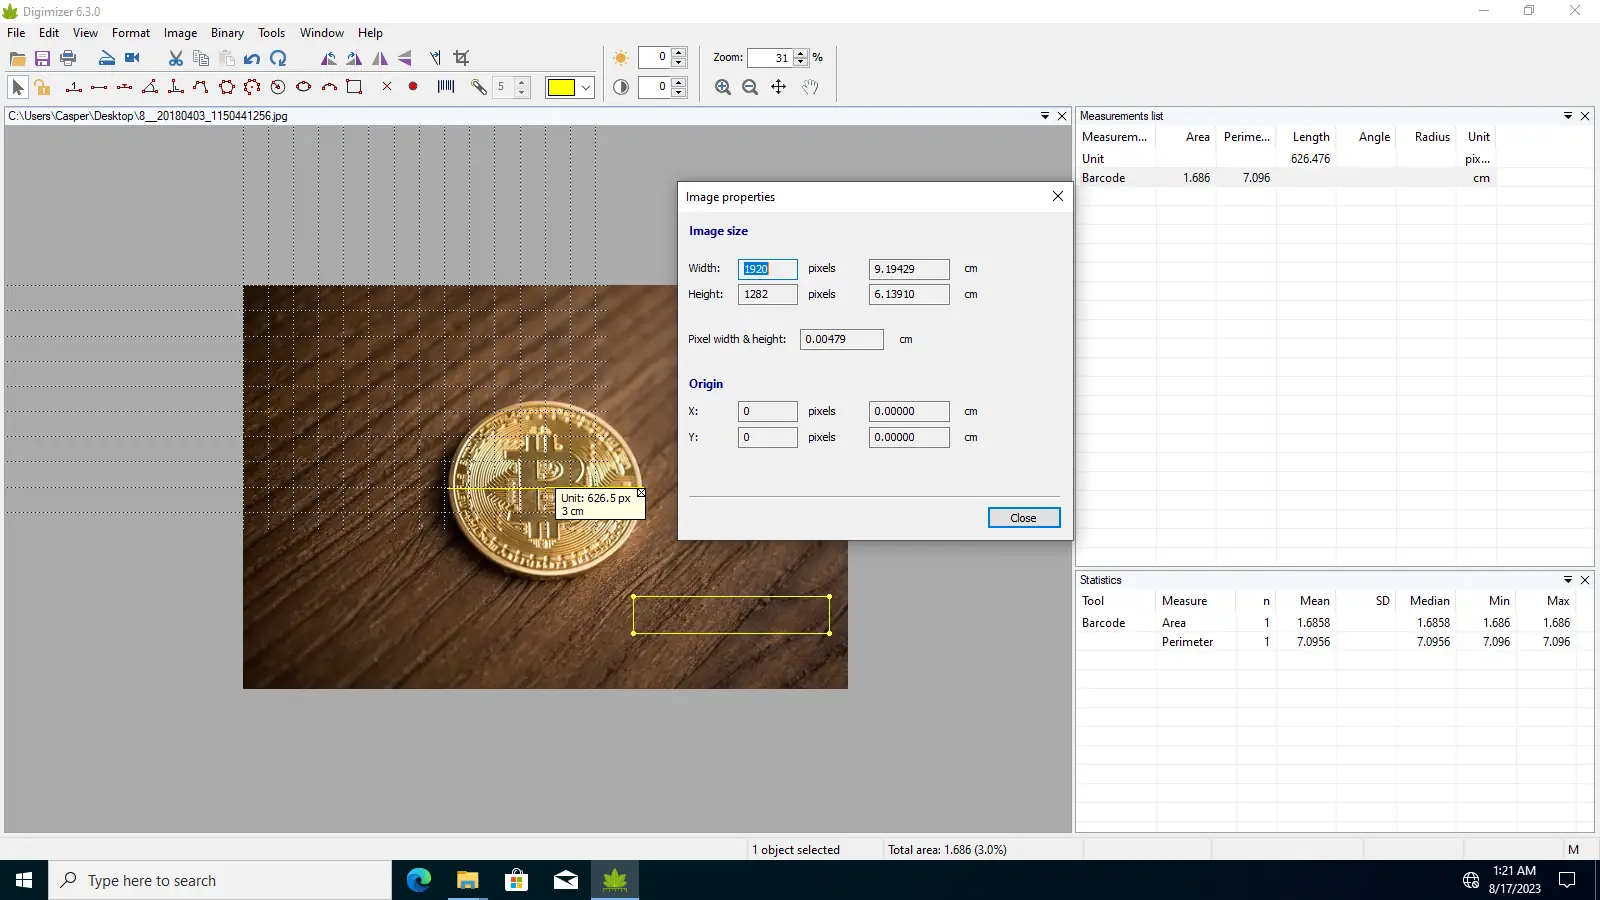Select the ellipse measurement tool
The height and width of the screenshot is (900, 1600).
[303, 87]
